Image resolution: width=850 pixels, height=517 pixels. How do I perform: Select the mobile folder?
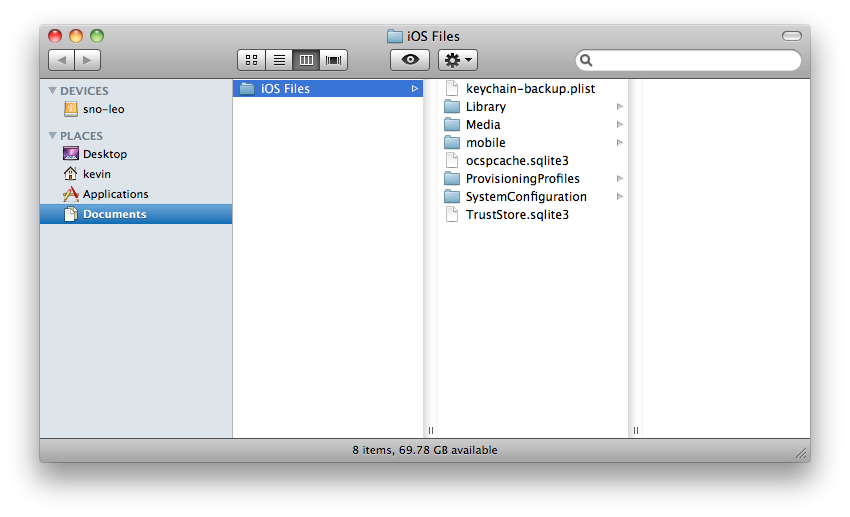click(x=532, y=143)
